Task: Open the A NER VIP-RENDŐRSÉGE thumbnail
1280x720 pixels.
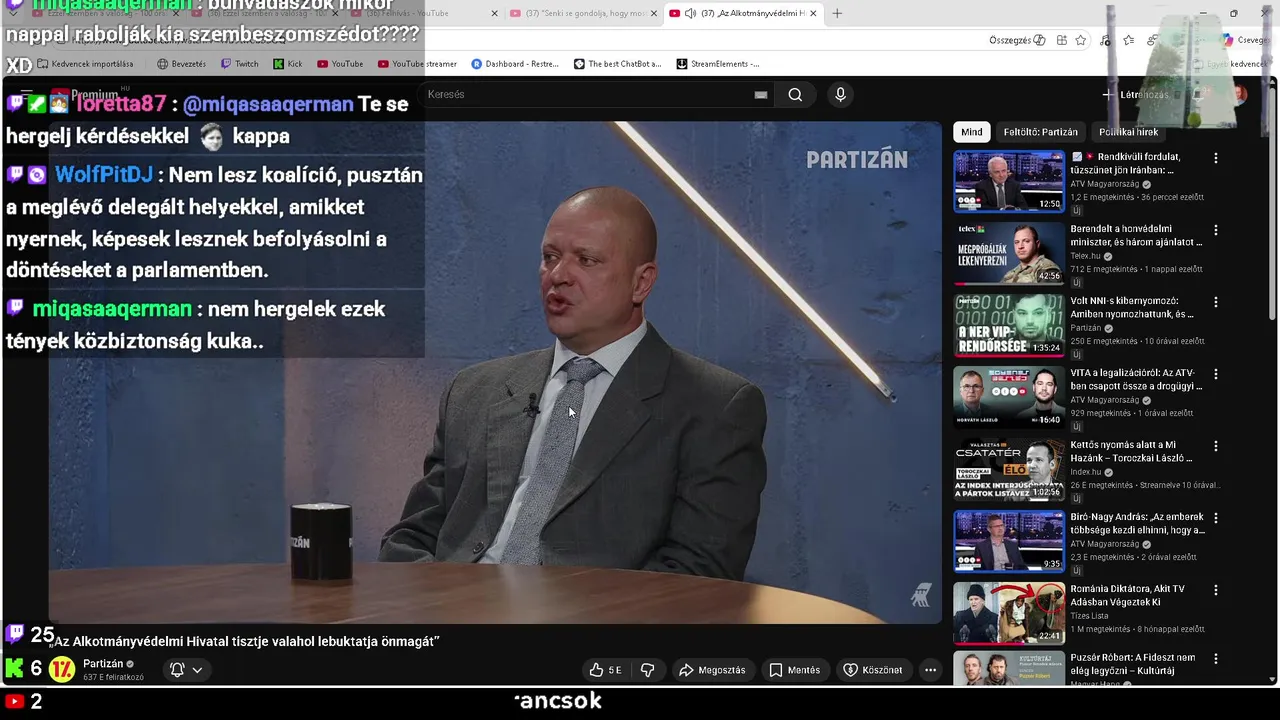Action: [1009, 325]
